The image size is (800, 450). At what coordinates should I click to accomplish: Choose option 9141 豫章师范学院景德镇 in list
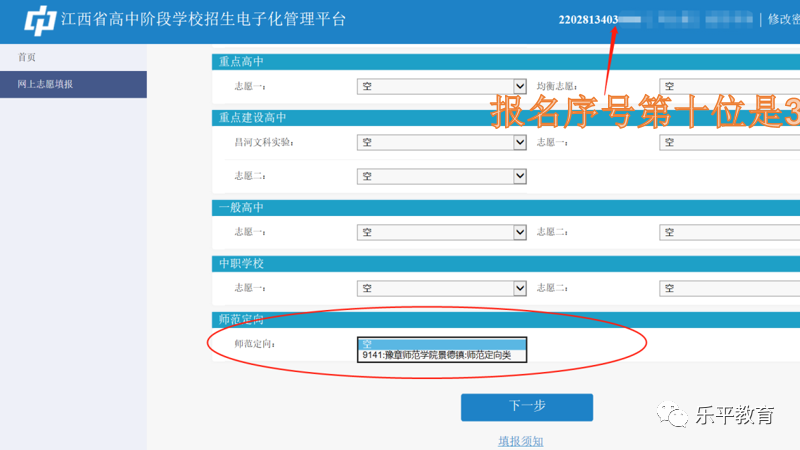tap(440, 355)
